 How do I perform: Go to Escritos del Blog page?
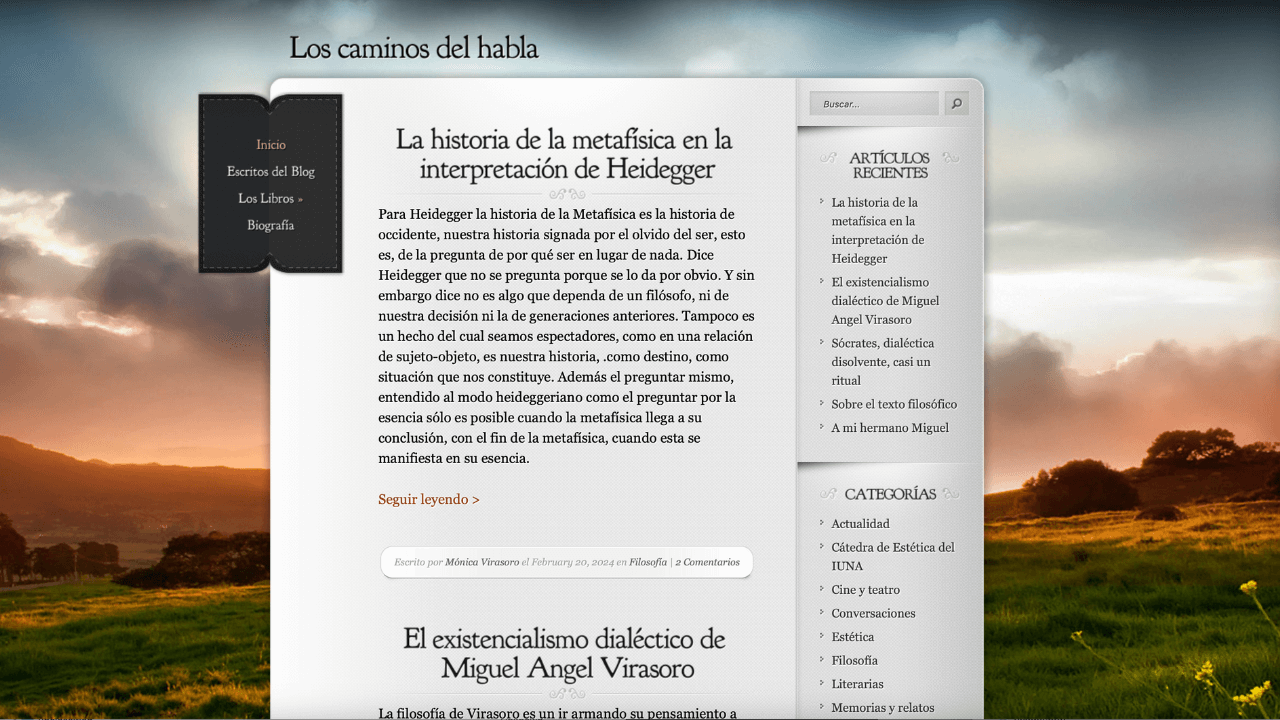271,172
